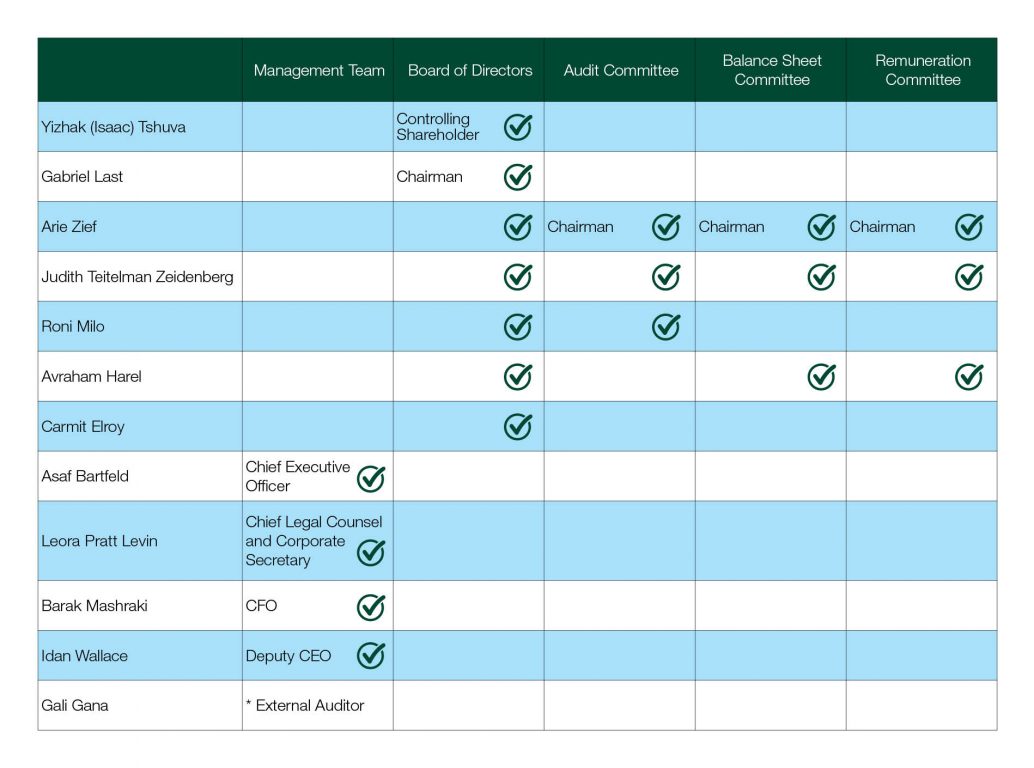Click Gabriel Last's Board of Directors checkmark
The image size is (1034, 768).
(518, 176)
